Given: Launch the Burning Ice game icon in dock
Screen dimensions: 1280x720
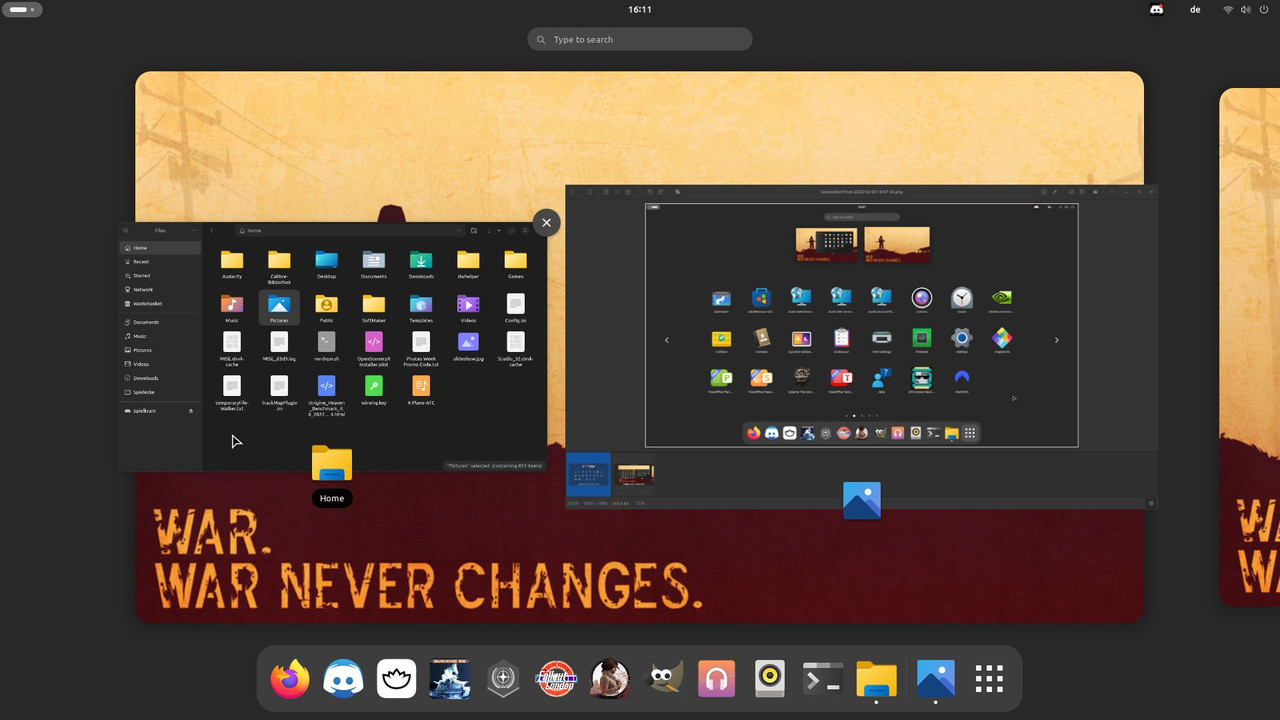Looking at the screenshot, I should 450,679.
